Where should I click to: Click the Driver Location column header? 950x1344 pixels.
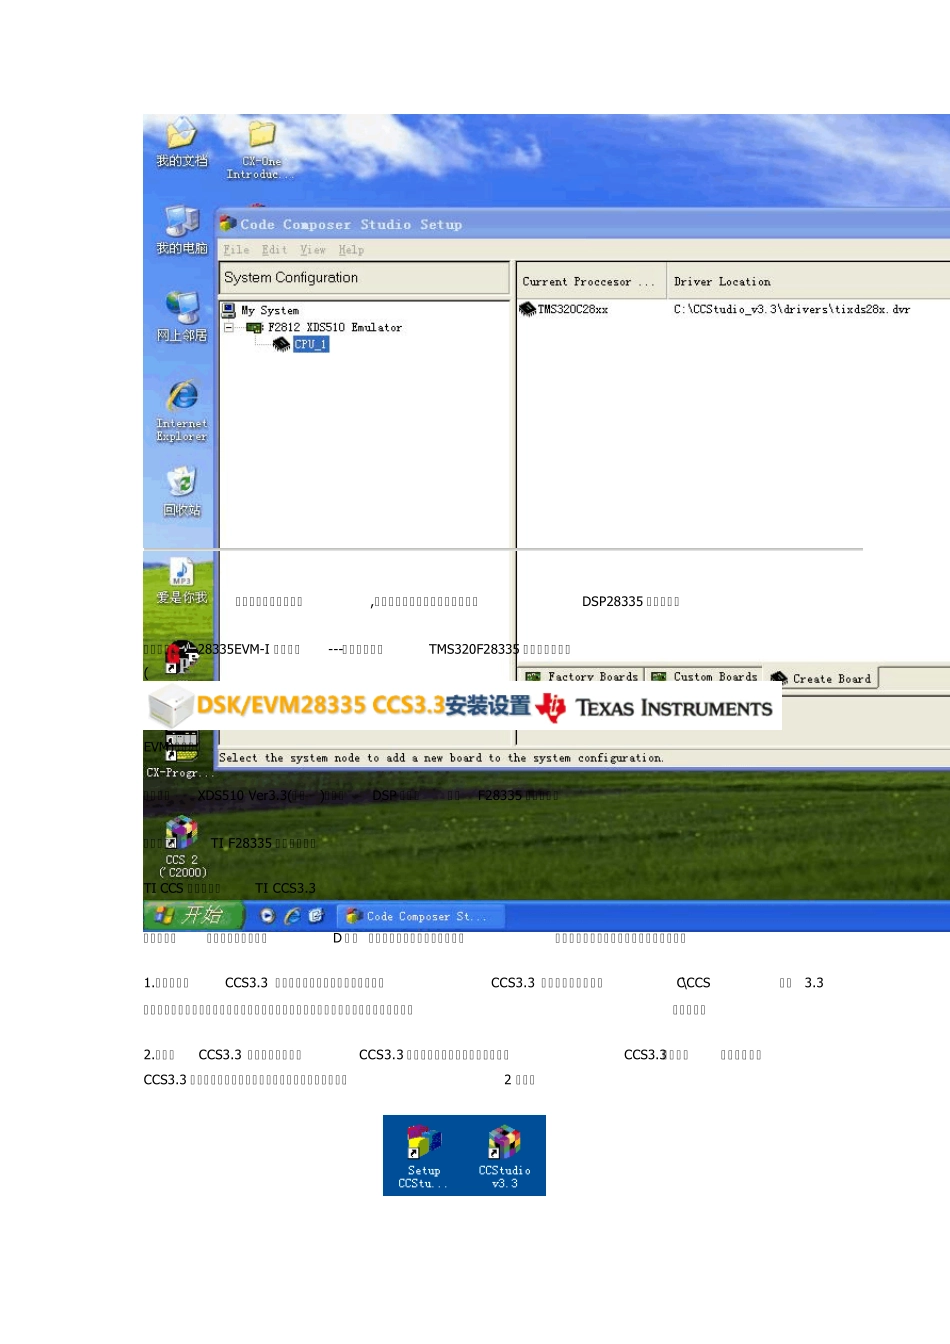click(x=807, y=281)
